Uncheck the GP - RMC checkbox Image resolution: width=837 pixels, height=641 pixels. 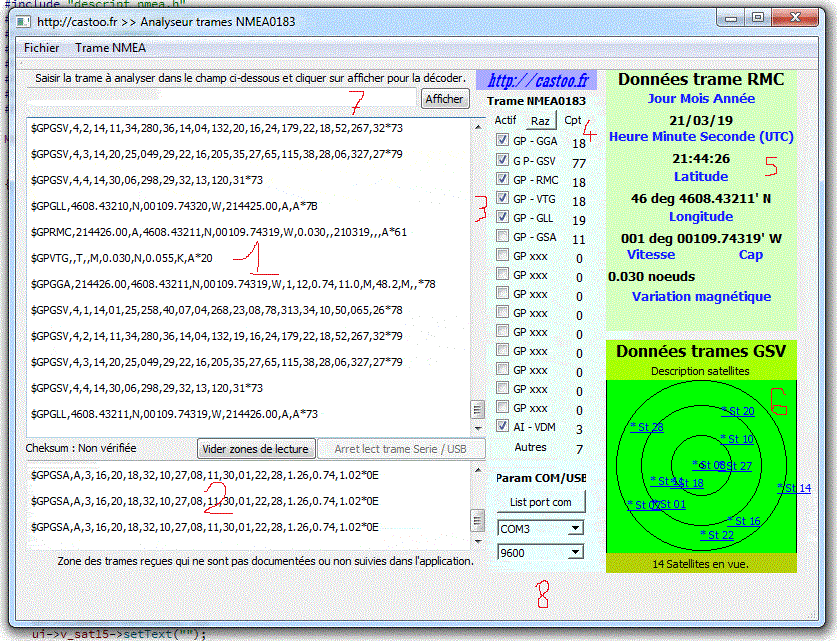click(502, 178)
